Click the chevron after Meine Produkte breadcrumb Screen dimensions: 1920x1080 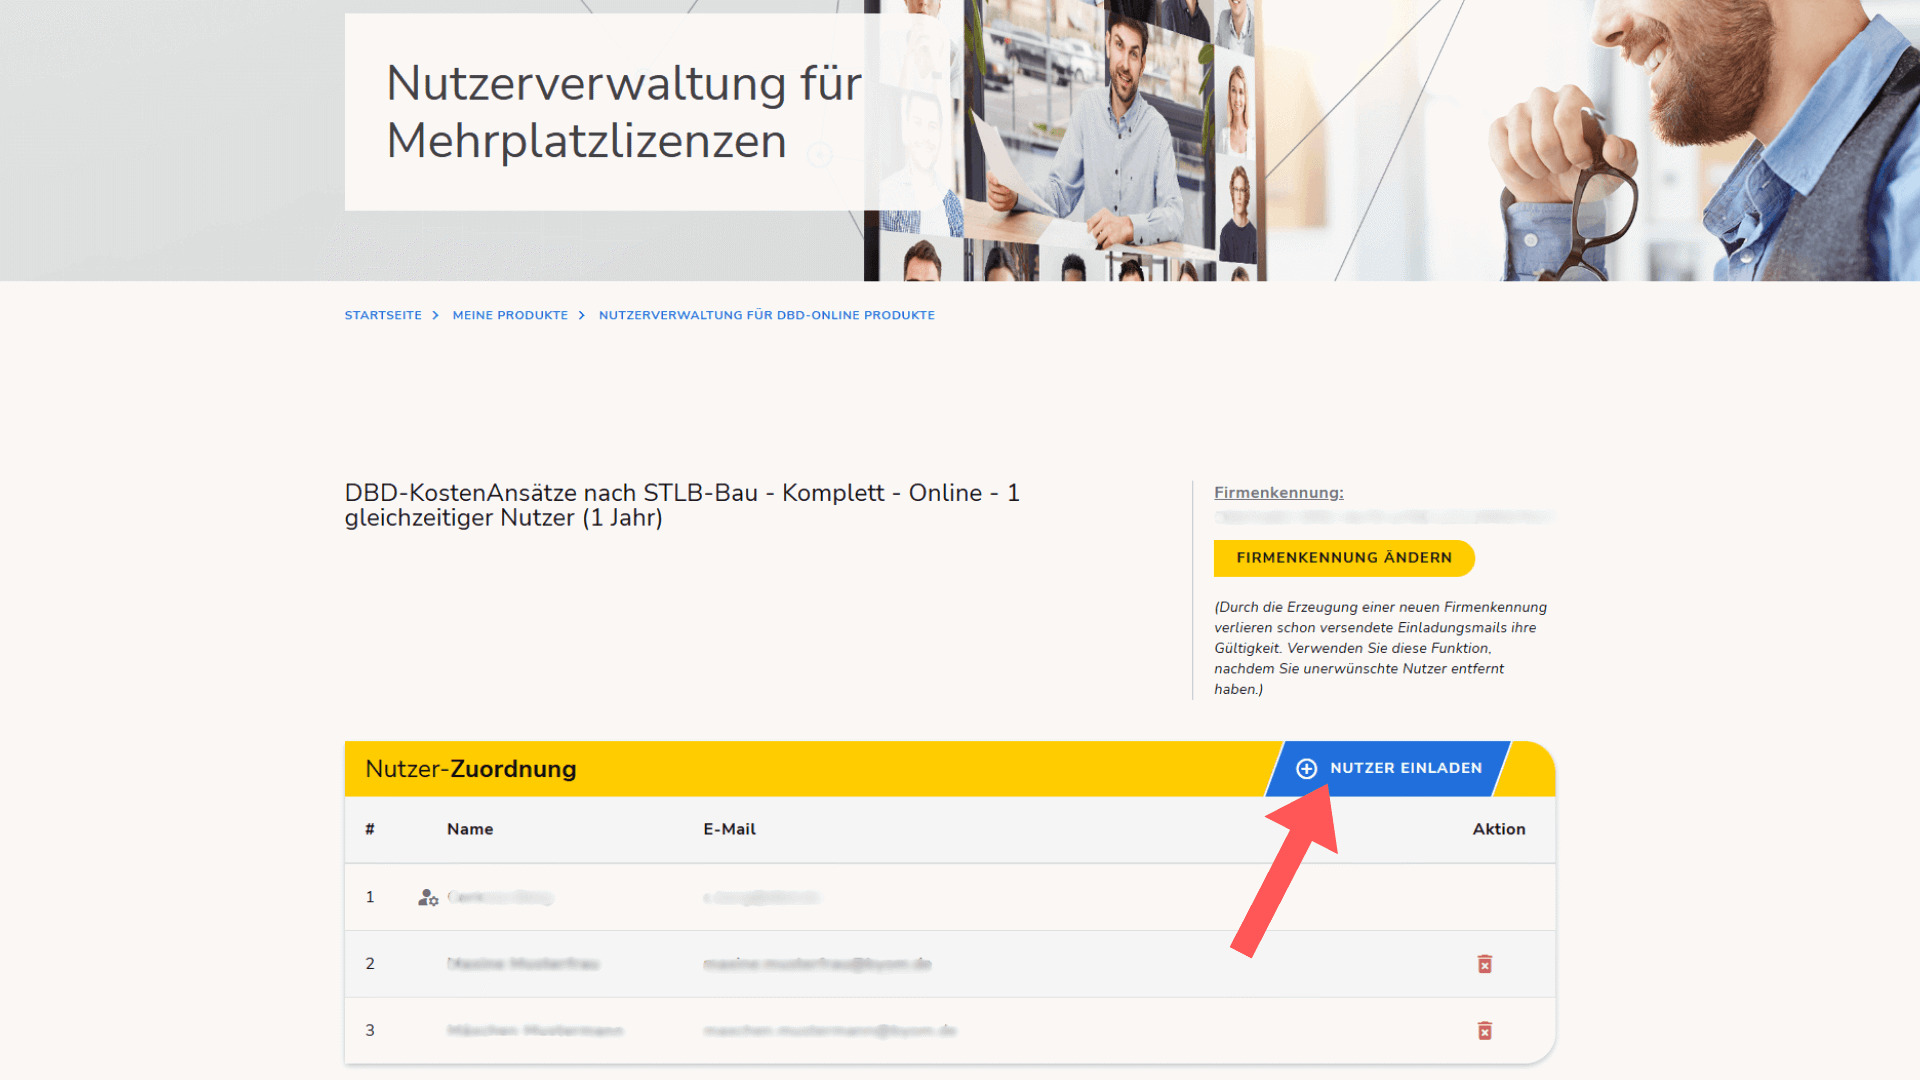[582, 315]
